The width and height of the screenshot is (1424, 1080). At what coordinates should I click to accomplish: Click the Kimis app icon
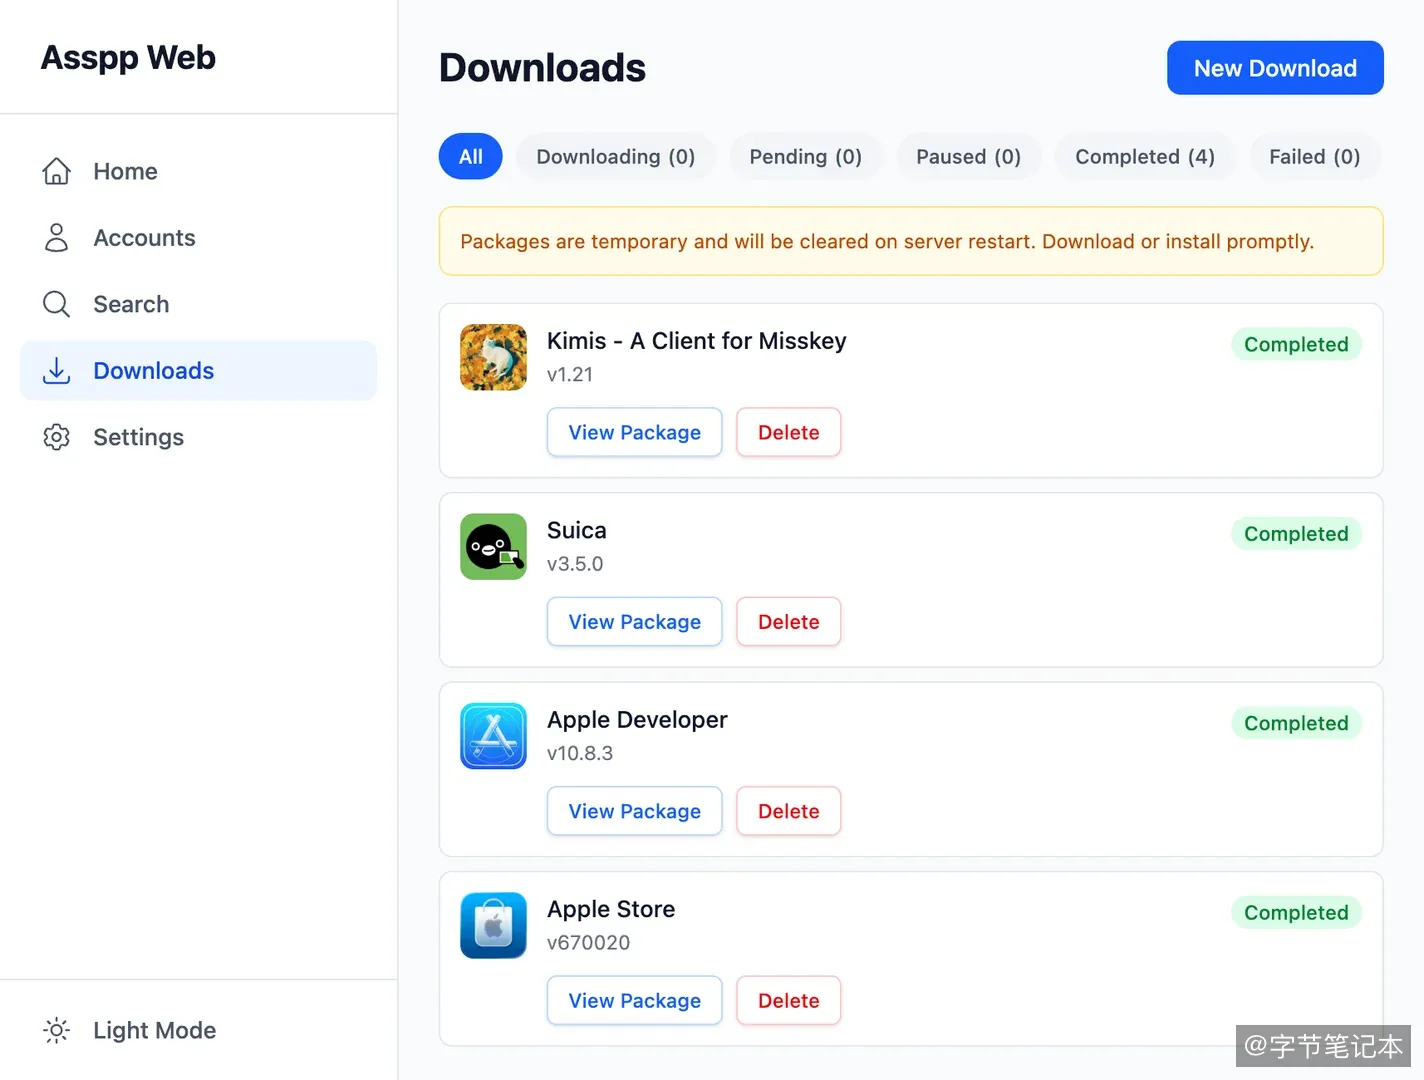[x=493, y=357]
